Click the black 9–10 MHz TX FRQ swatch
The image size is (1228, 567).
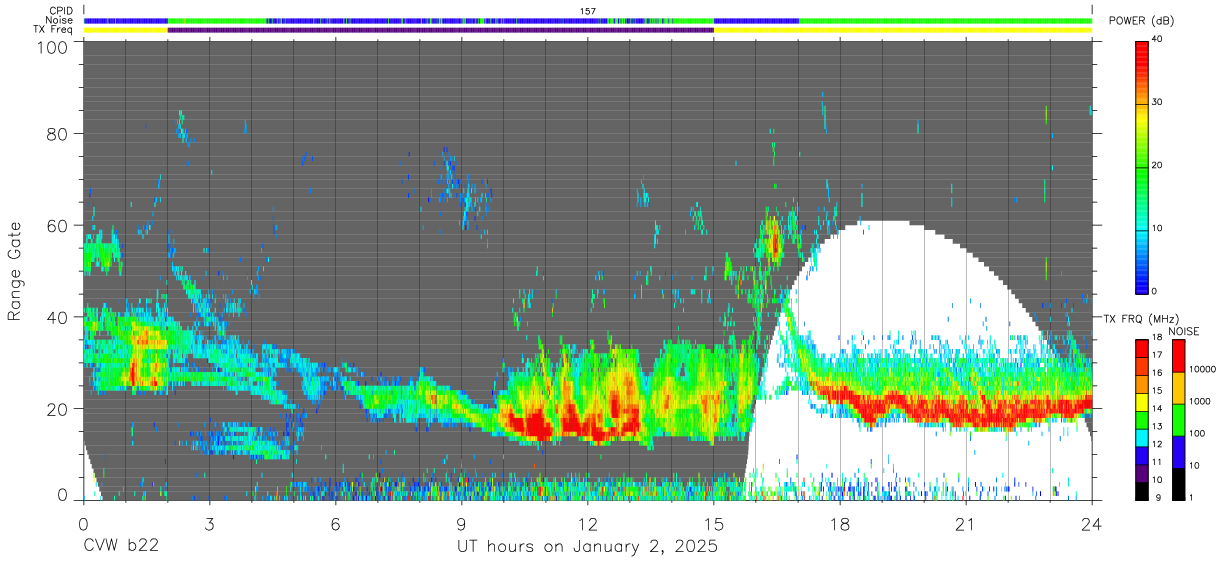pyautogui.click(x=1141, y=489)
